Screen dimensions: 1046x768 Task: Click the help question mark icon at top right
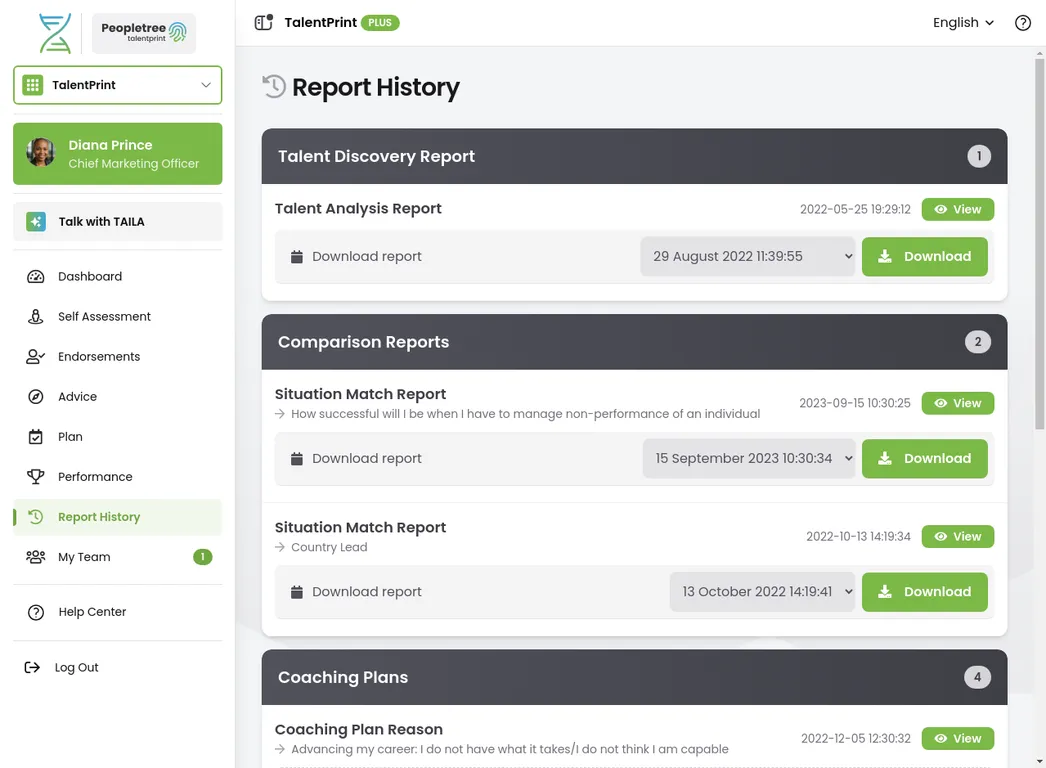(x=1023, y=23)
